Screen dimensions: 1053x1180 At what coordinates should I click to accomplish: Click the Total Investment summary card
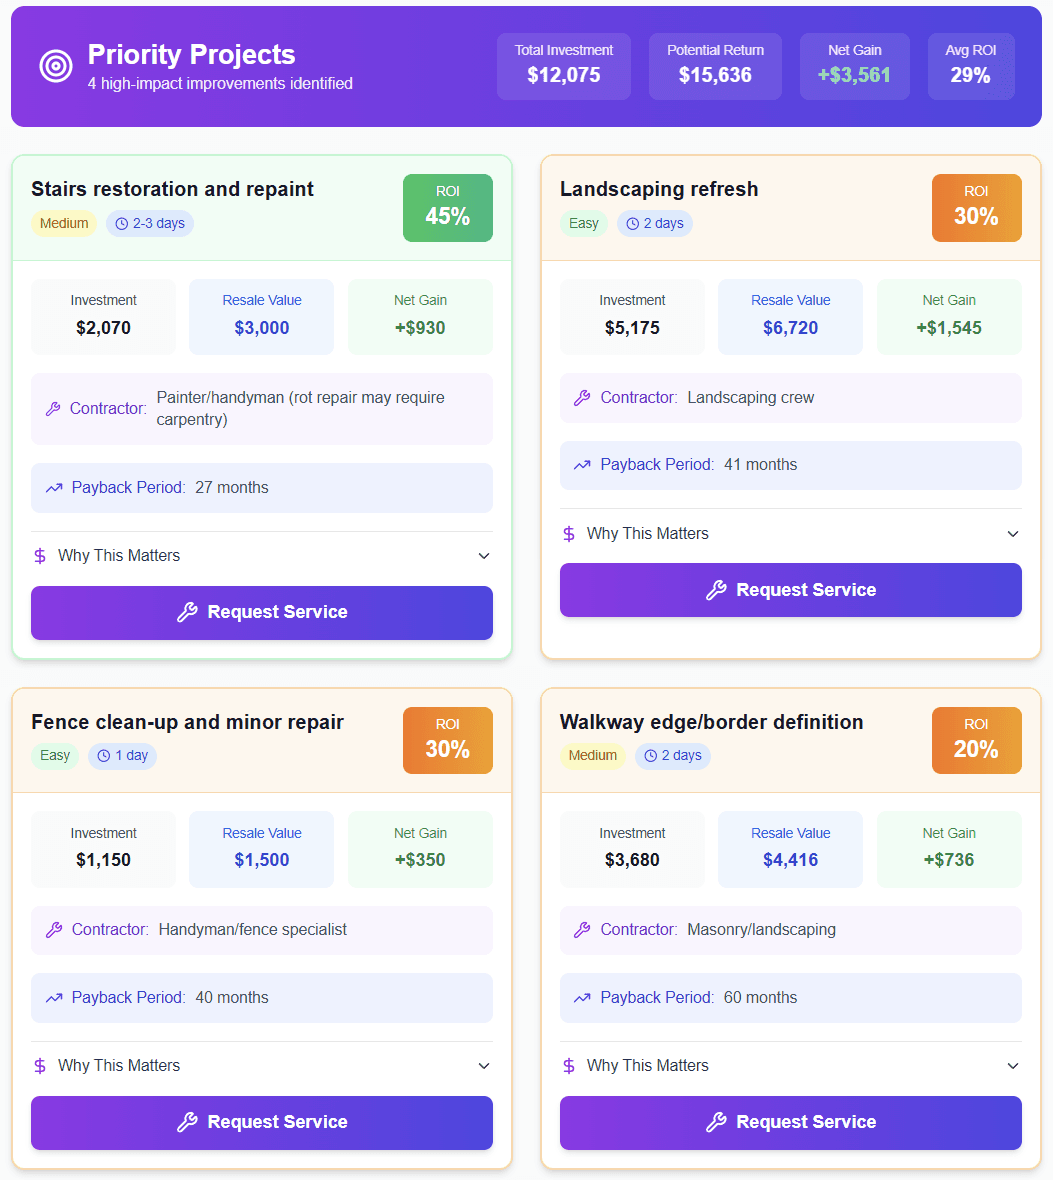pos(564,66)
